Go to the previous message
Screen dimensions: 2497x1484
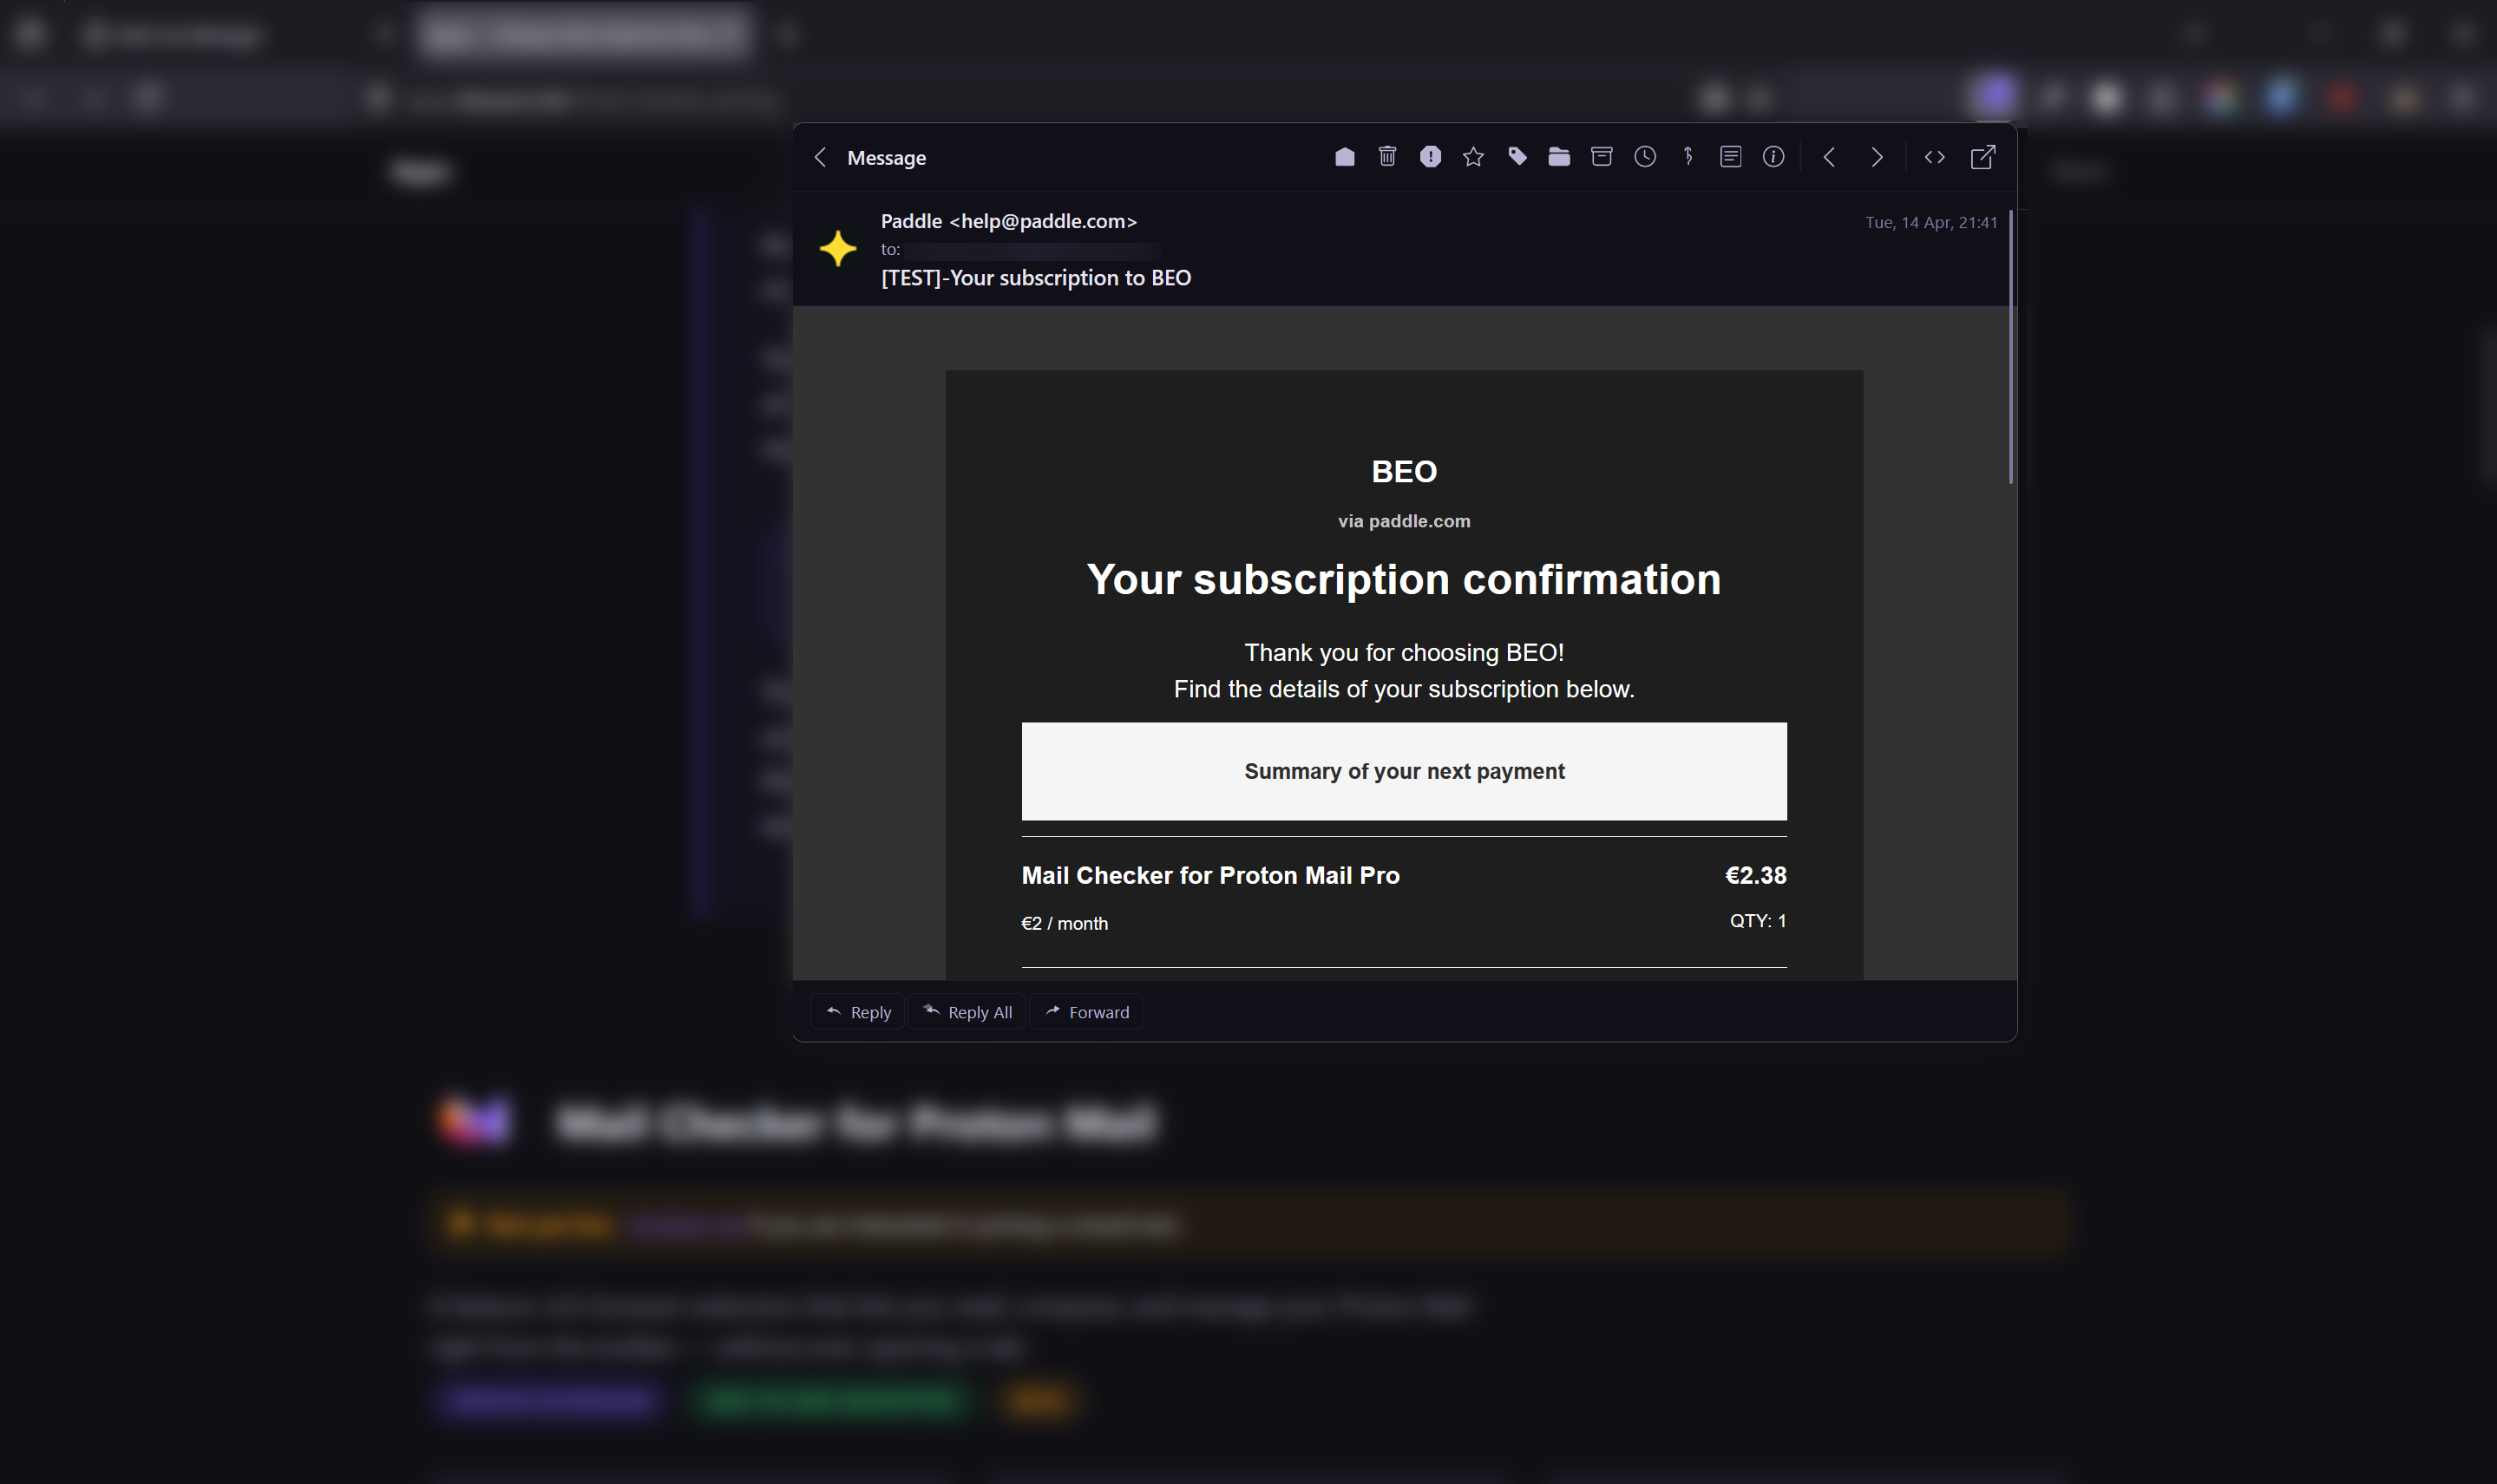pos(1829,158)
